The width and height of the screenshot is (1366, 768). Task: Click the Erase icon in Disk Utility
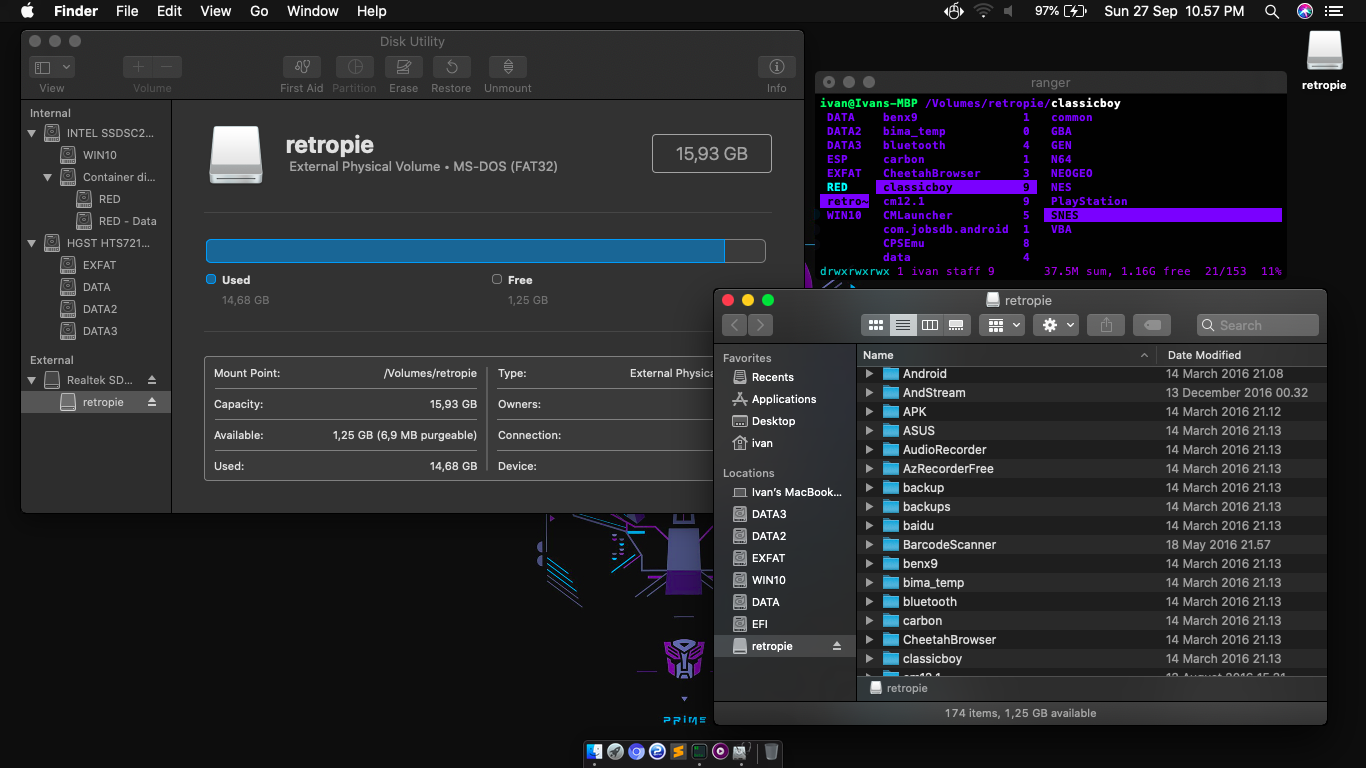tap(403, 67)
